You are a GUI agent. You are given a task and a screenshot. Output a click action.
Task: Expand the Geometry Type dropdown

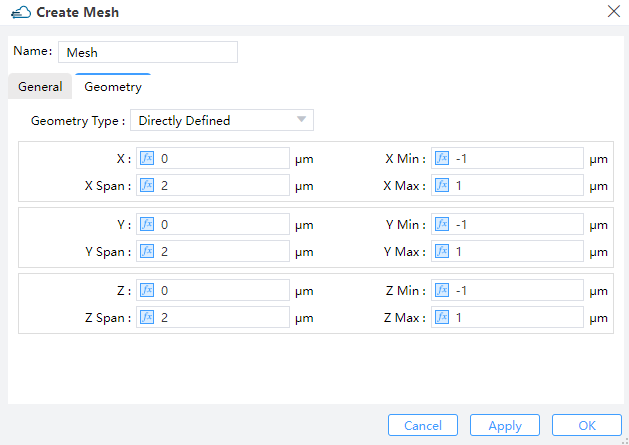click(x=222, y=120)
